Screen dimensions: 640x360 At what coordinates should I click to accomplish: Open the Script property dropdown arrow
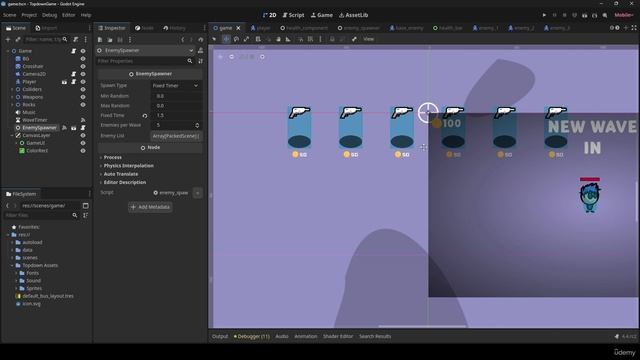click(198, 193)
